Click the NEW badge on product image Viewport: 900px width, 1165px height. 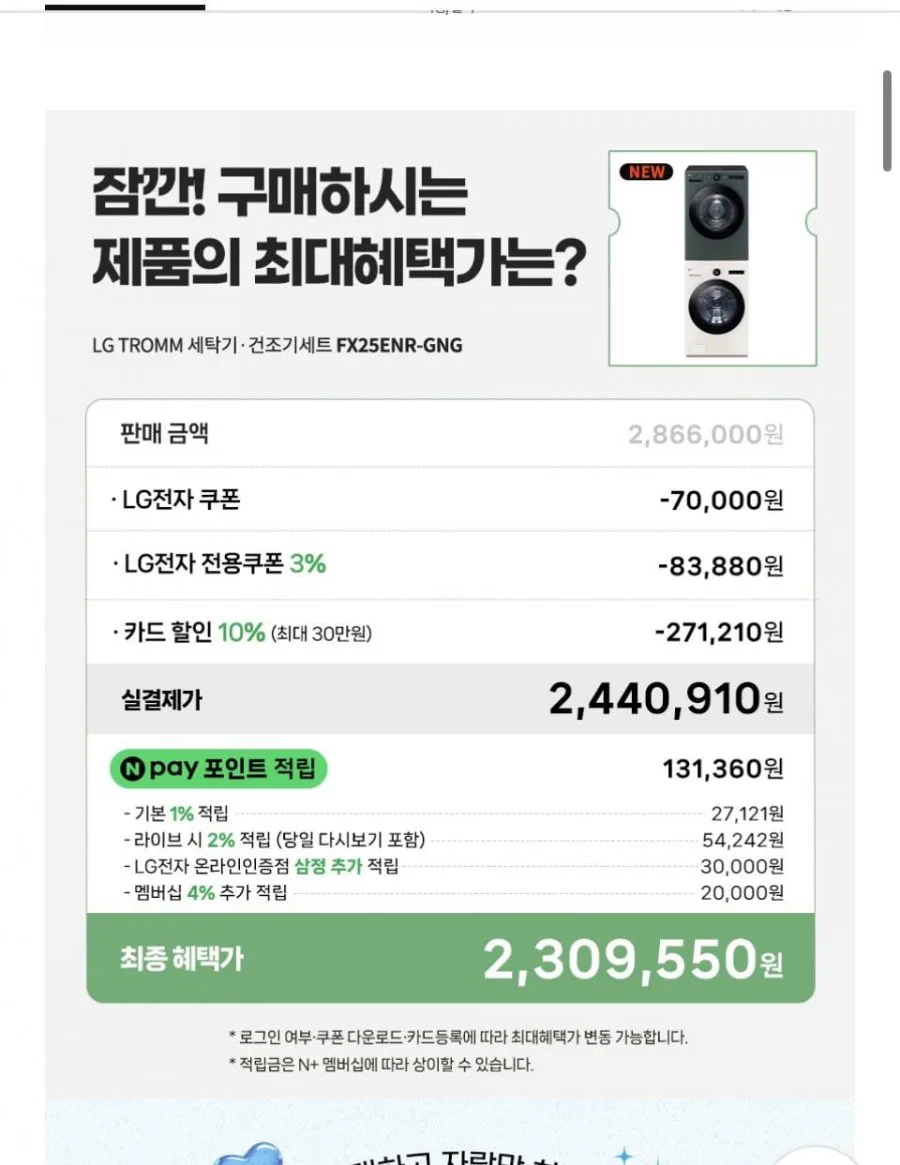pos(646,172)
